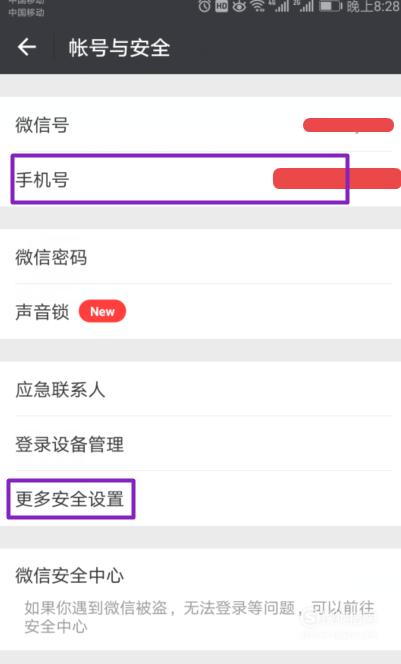Screen dimensions: 401x664
Task: Tap the HD status icon
Action: [x=221, y=6]
